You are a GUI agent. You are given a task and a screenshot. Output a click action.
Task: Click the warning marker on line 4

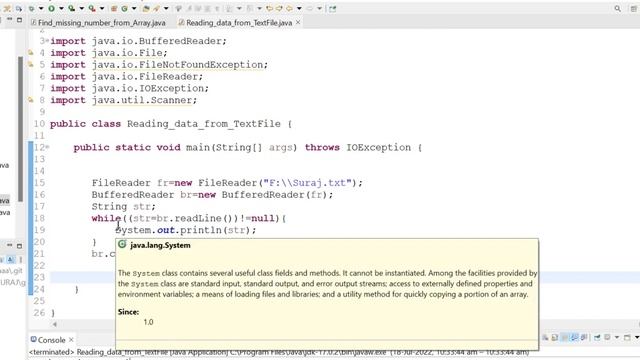tap(31, 53)
